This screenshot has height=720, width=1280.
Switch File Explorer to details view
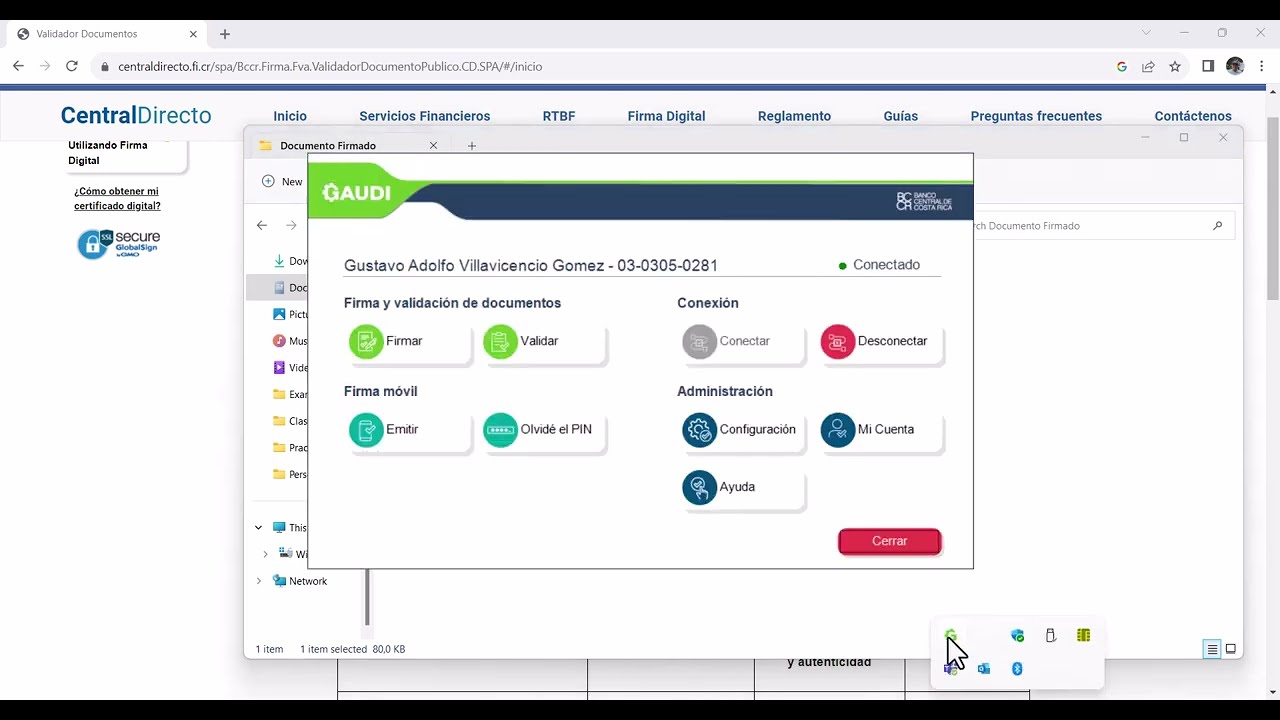pyautogui.click(x=1212, y=649)
